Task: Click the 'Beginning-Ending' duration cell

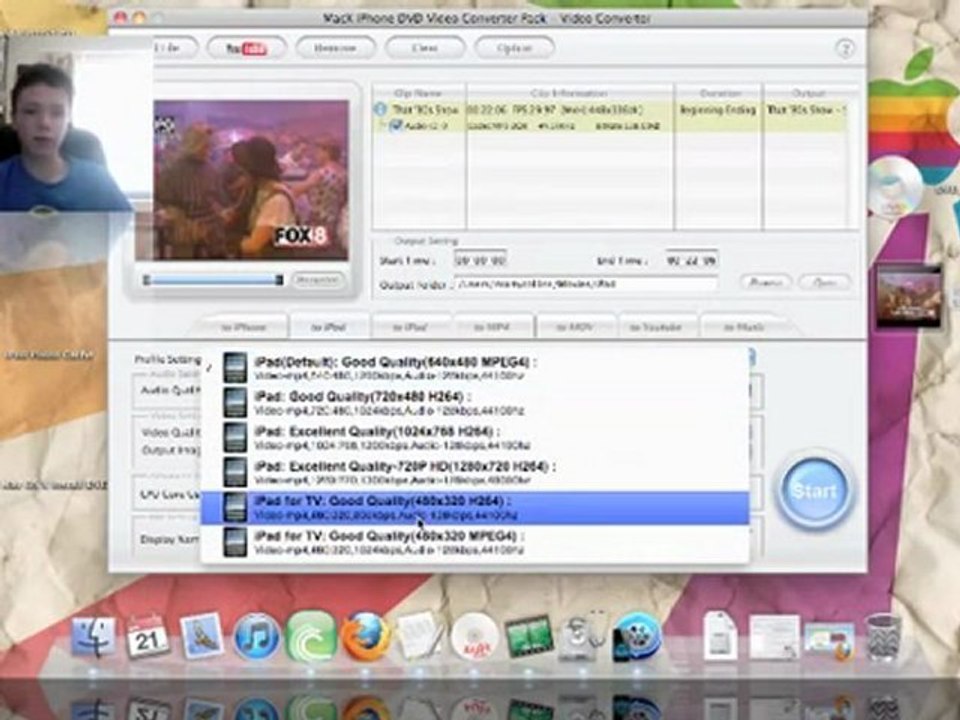Action: pos(718,110)
